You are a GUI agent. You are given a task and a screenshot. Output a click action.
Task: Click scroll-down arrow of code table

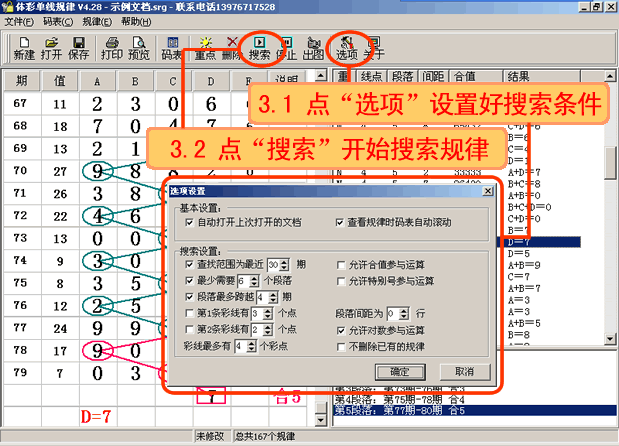click(321, 420)
